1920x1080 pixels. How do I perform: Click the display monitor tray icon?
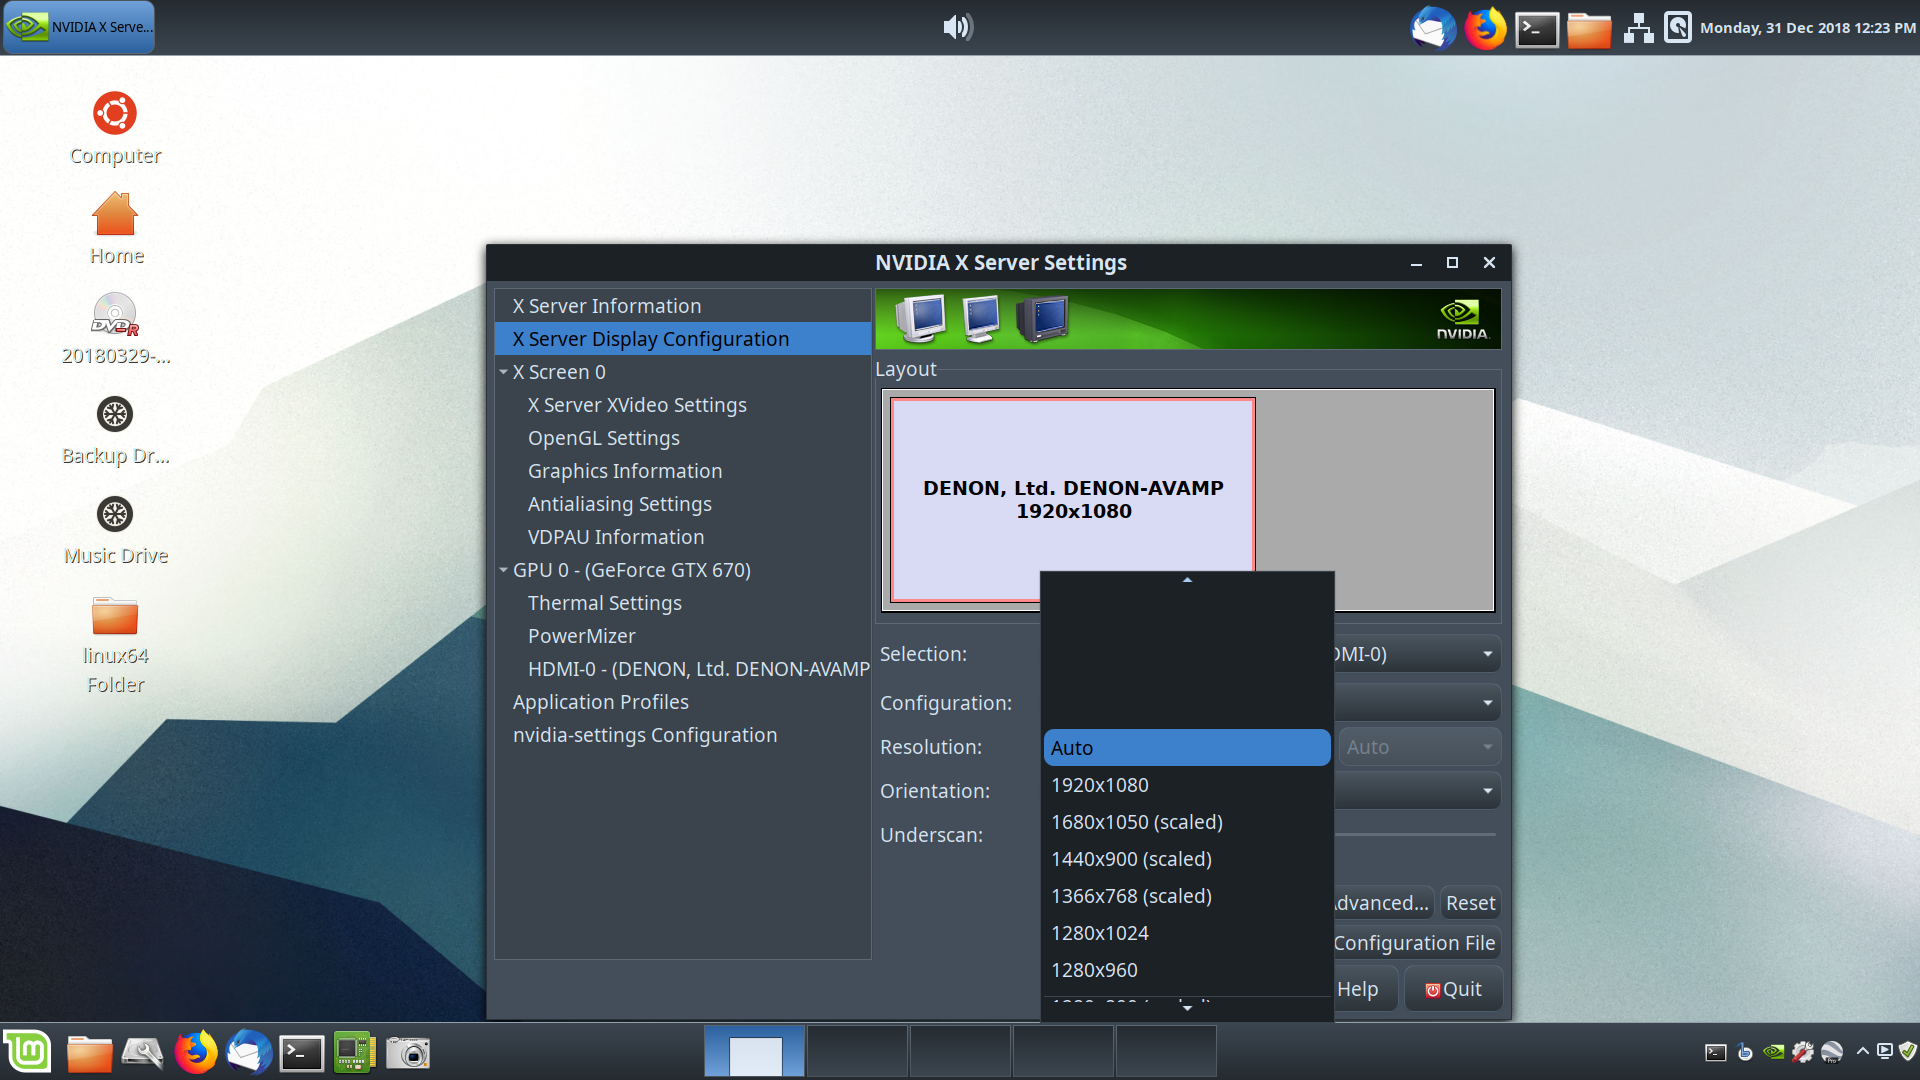pyautogui.click(x=1885, y=1051)
